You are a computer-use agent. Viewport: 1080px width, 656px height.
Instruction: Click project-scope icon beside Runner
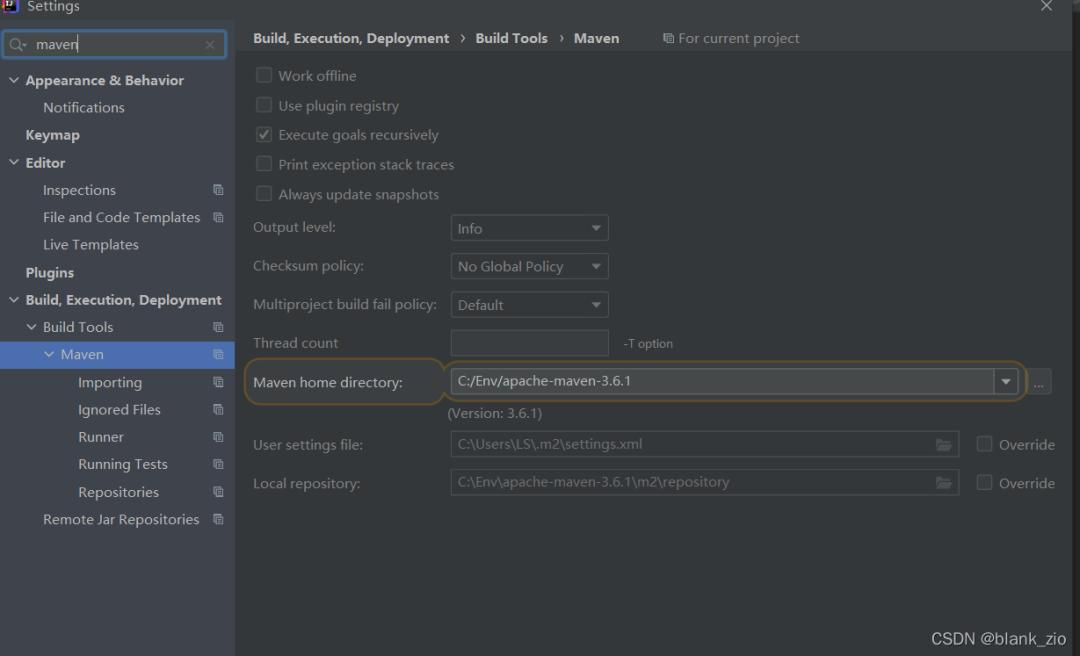pyautogui.click(x=218, y=437)
